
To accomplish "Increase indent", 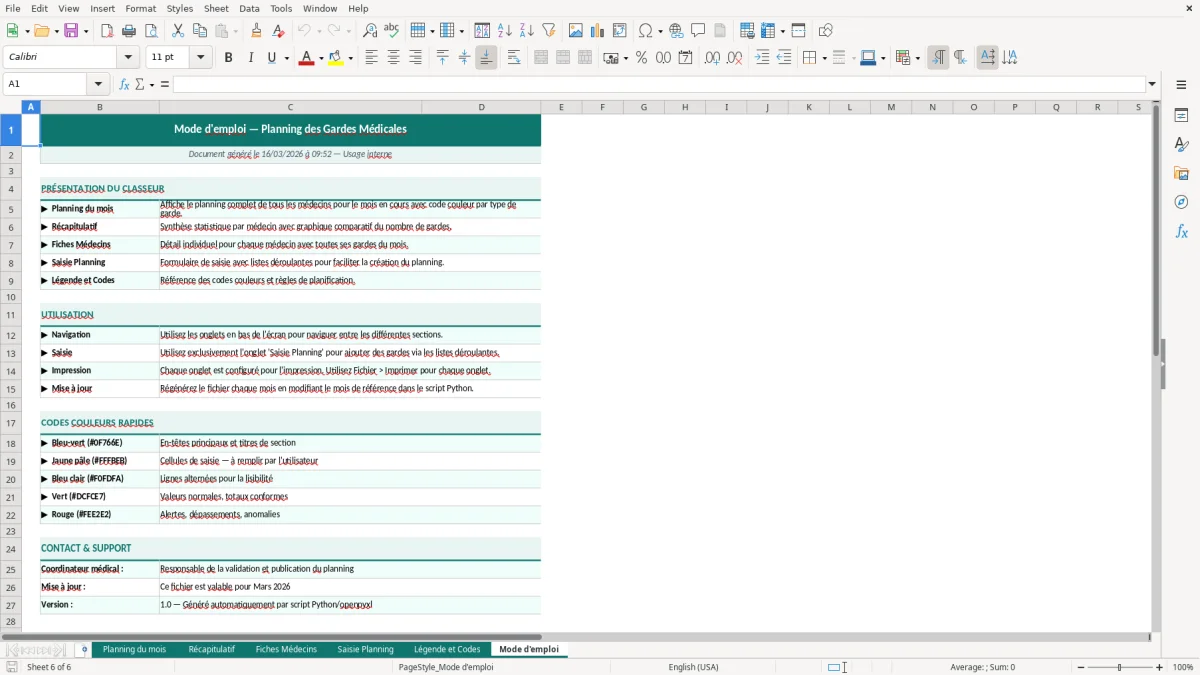I will pos(762,58).
